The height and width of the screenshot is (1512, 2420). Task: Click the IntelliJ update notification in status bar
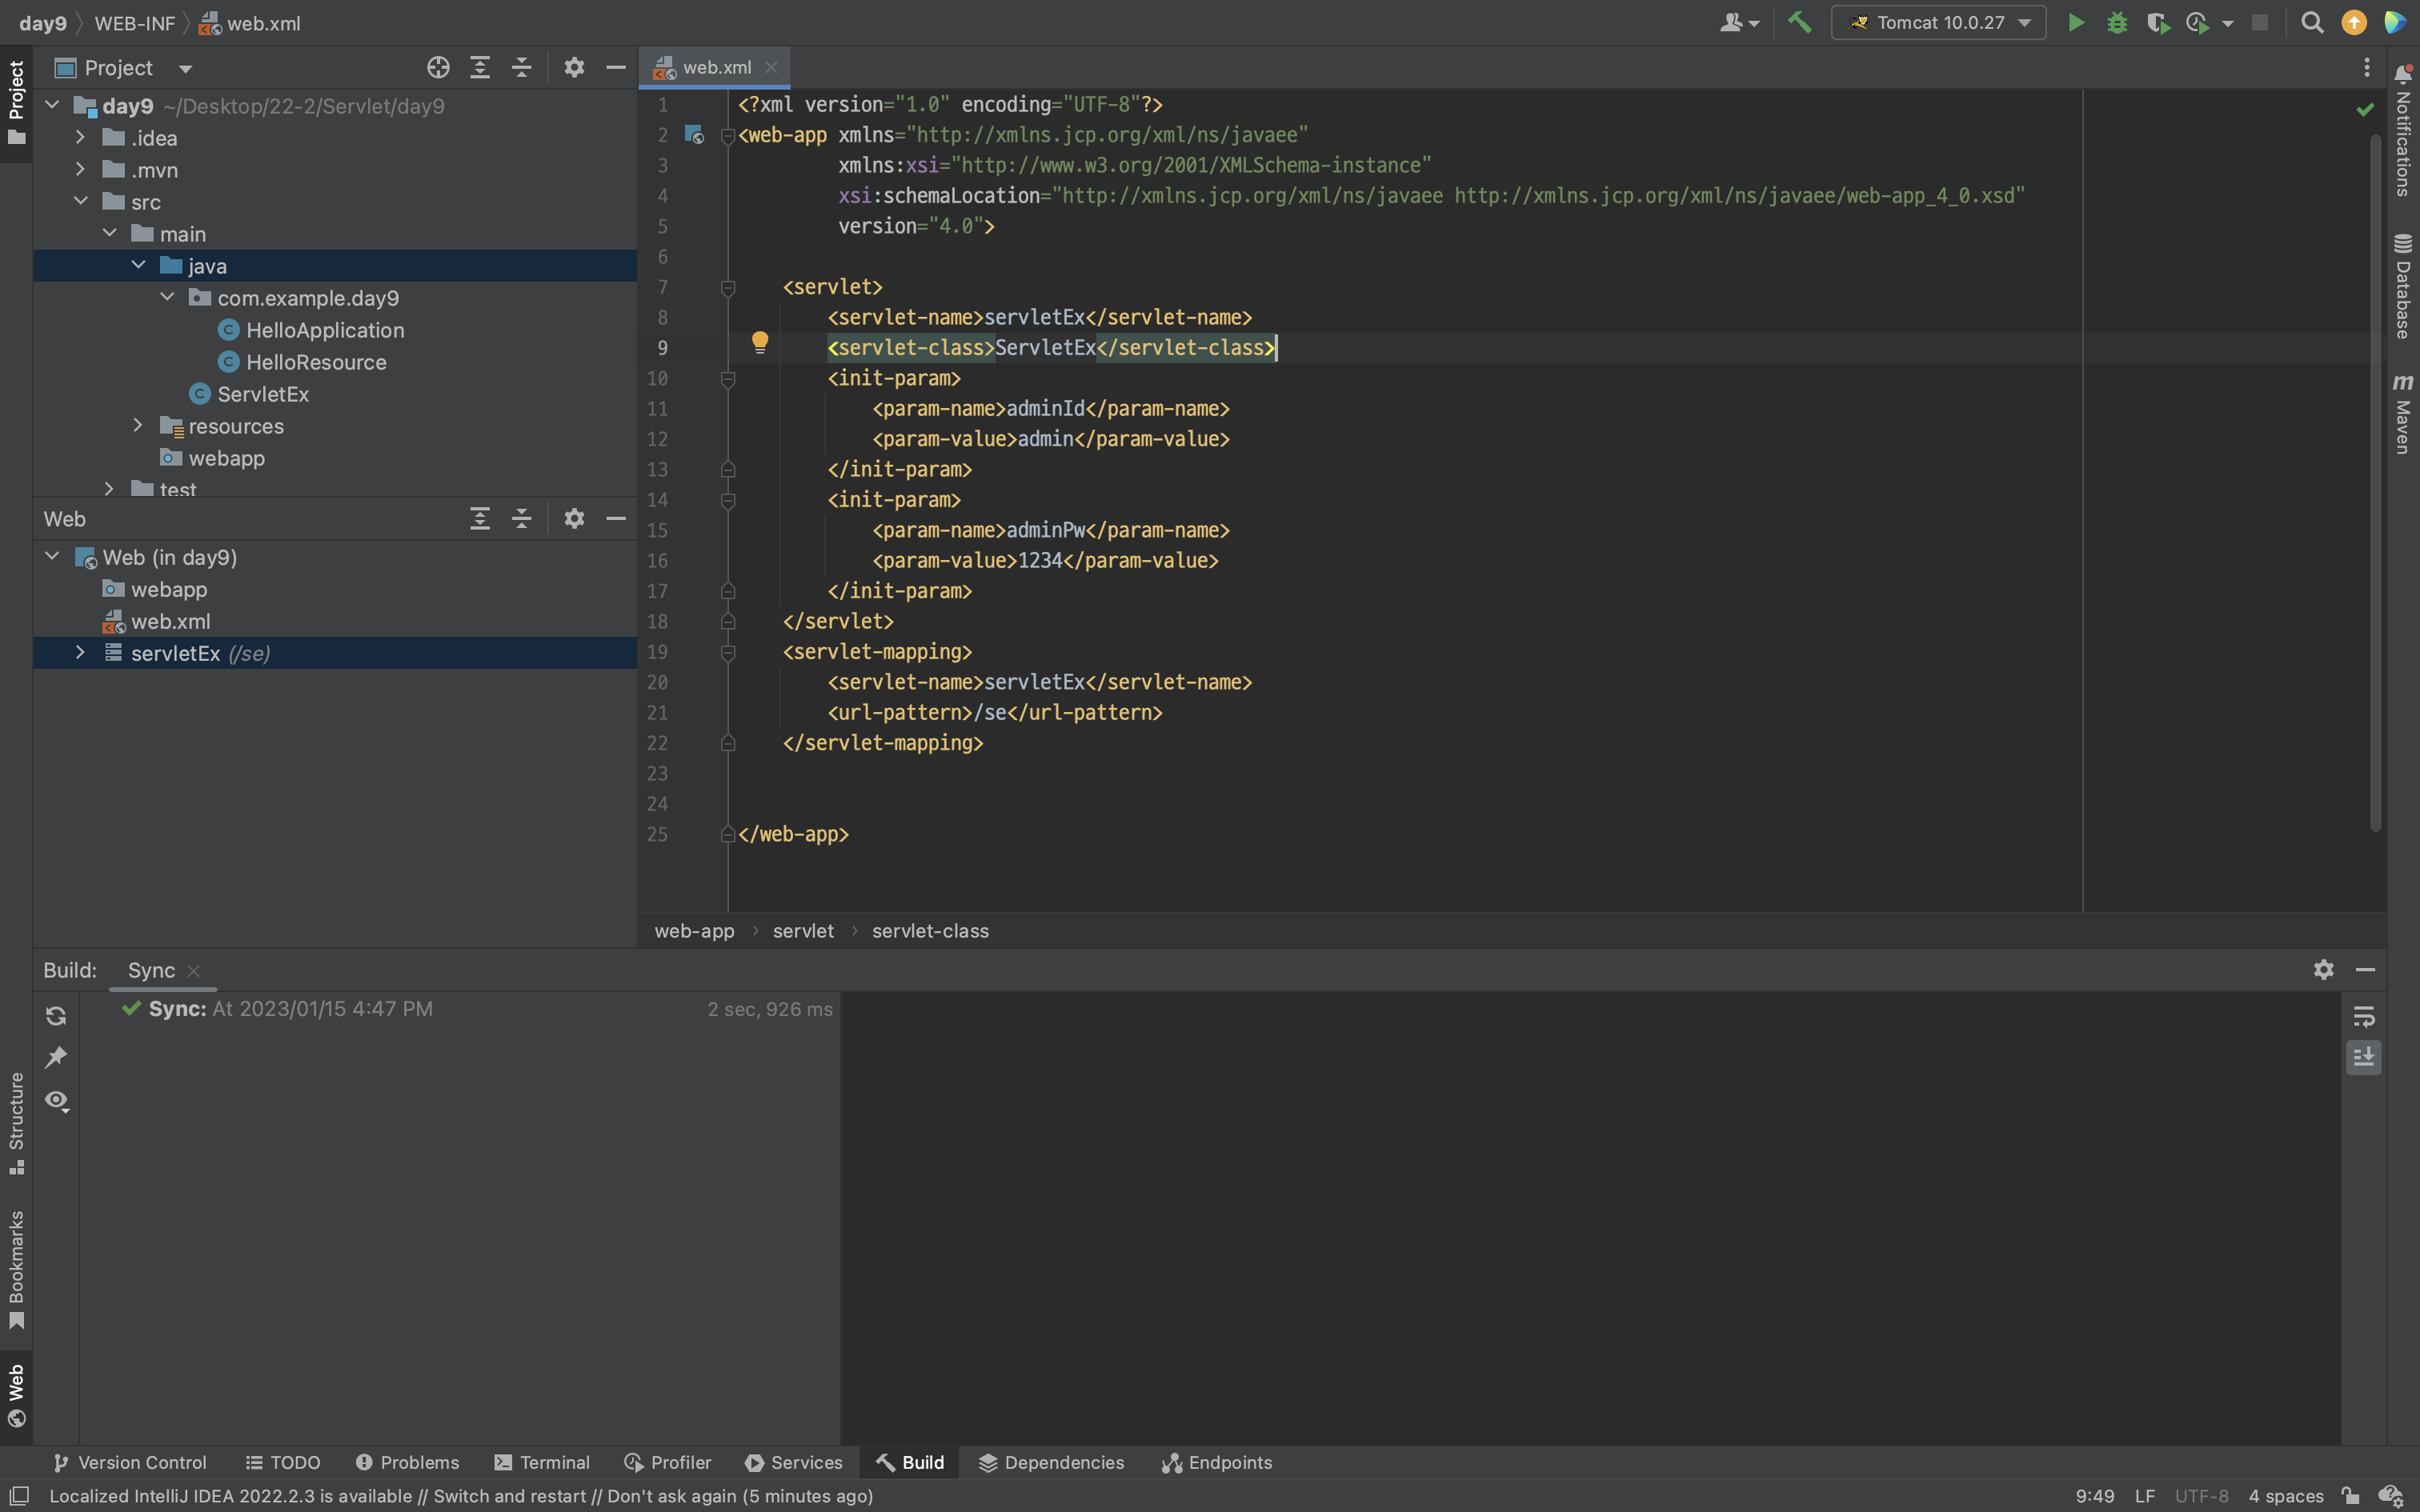(x=461, y=1496)
